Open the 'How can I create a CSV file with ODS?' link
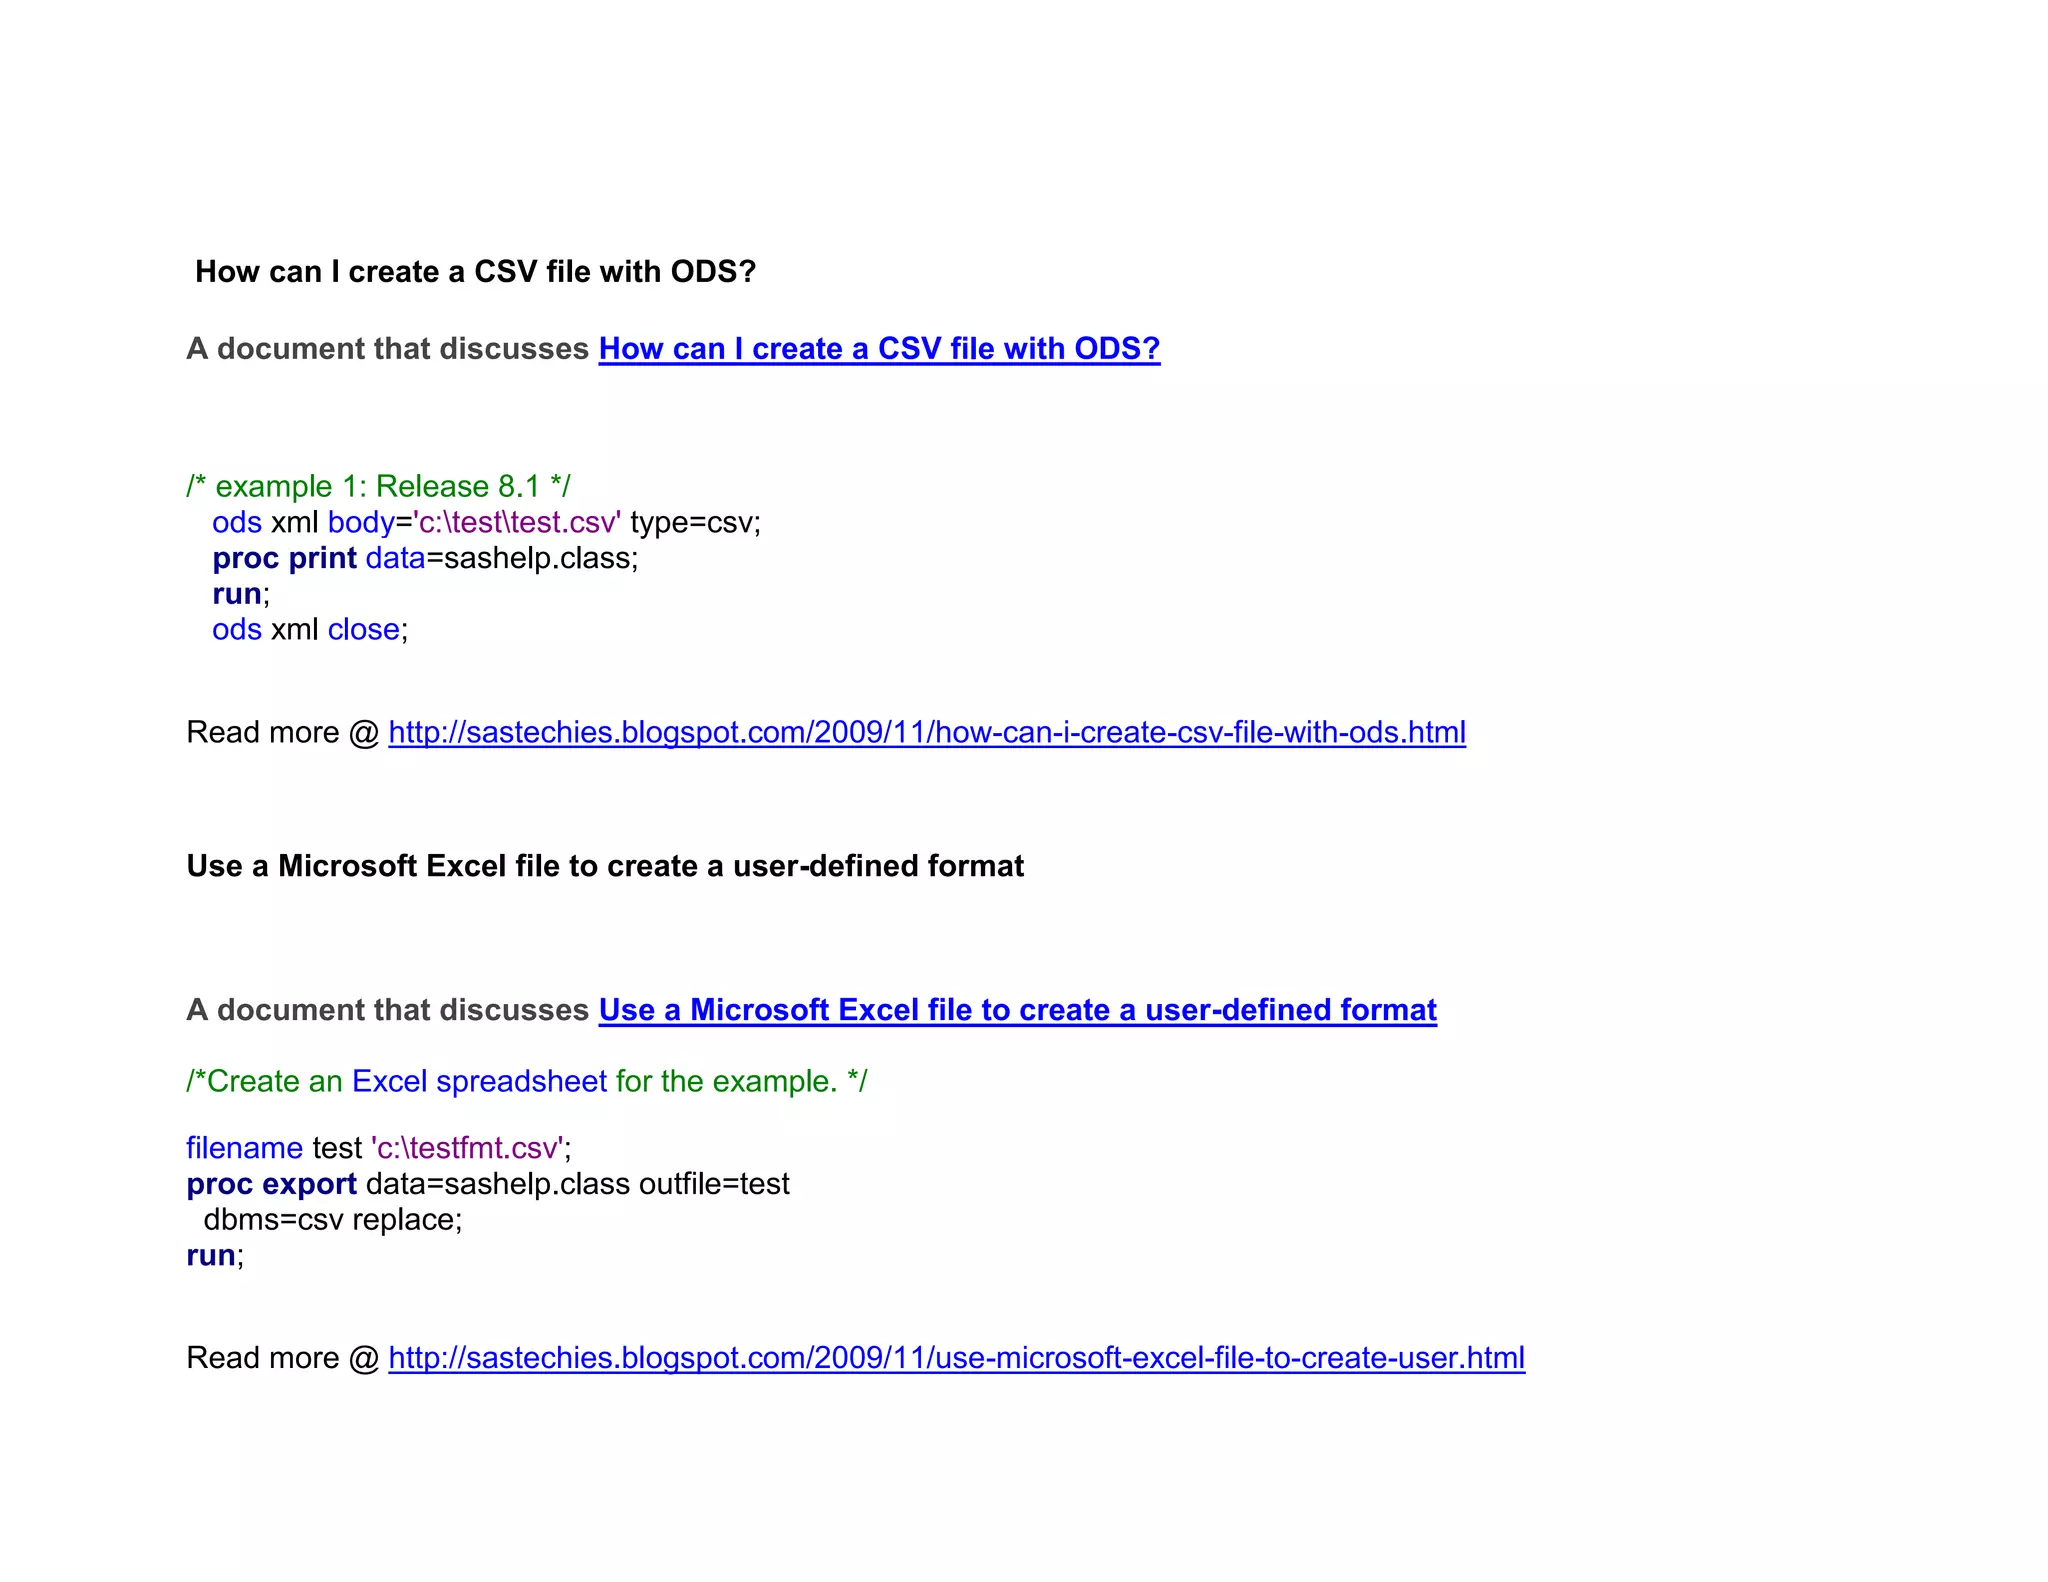The width and height of the screenshot is (2048, 1582). pos(878,348)
